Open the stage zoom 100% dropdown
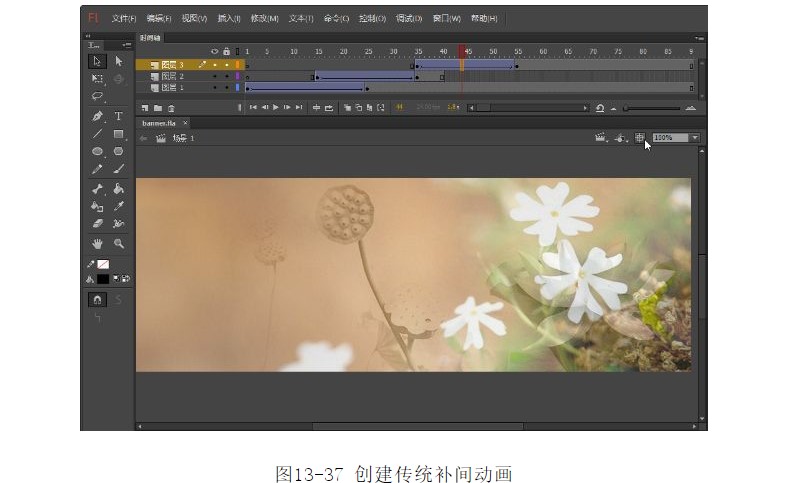Screen dimensions: 804x483 (x=694, y=138)
